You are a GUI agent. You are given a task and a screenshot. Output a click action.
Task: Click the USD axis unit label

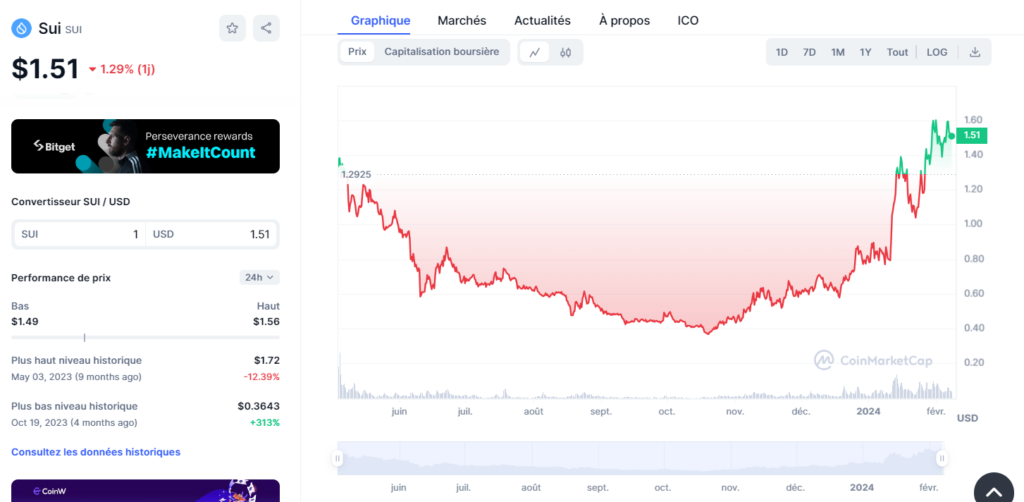[x=968, y=418]
